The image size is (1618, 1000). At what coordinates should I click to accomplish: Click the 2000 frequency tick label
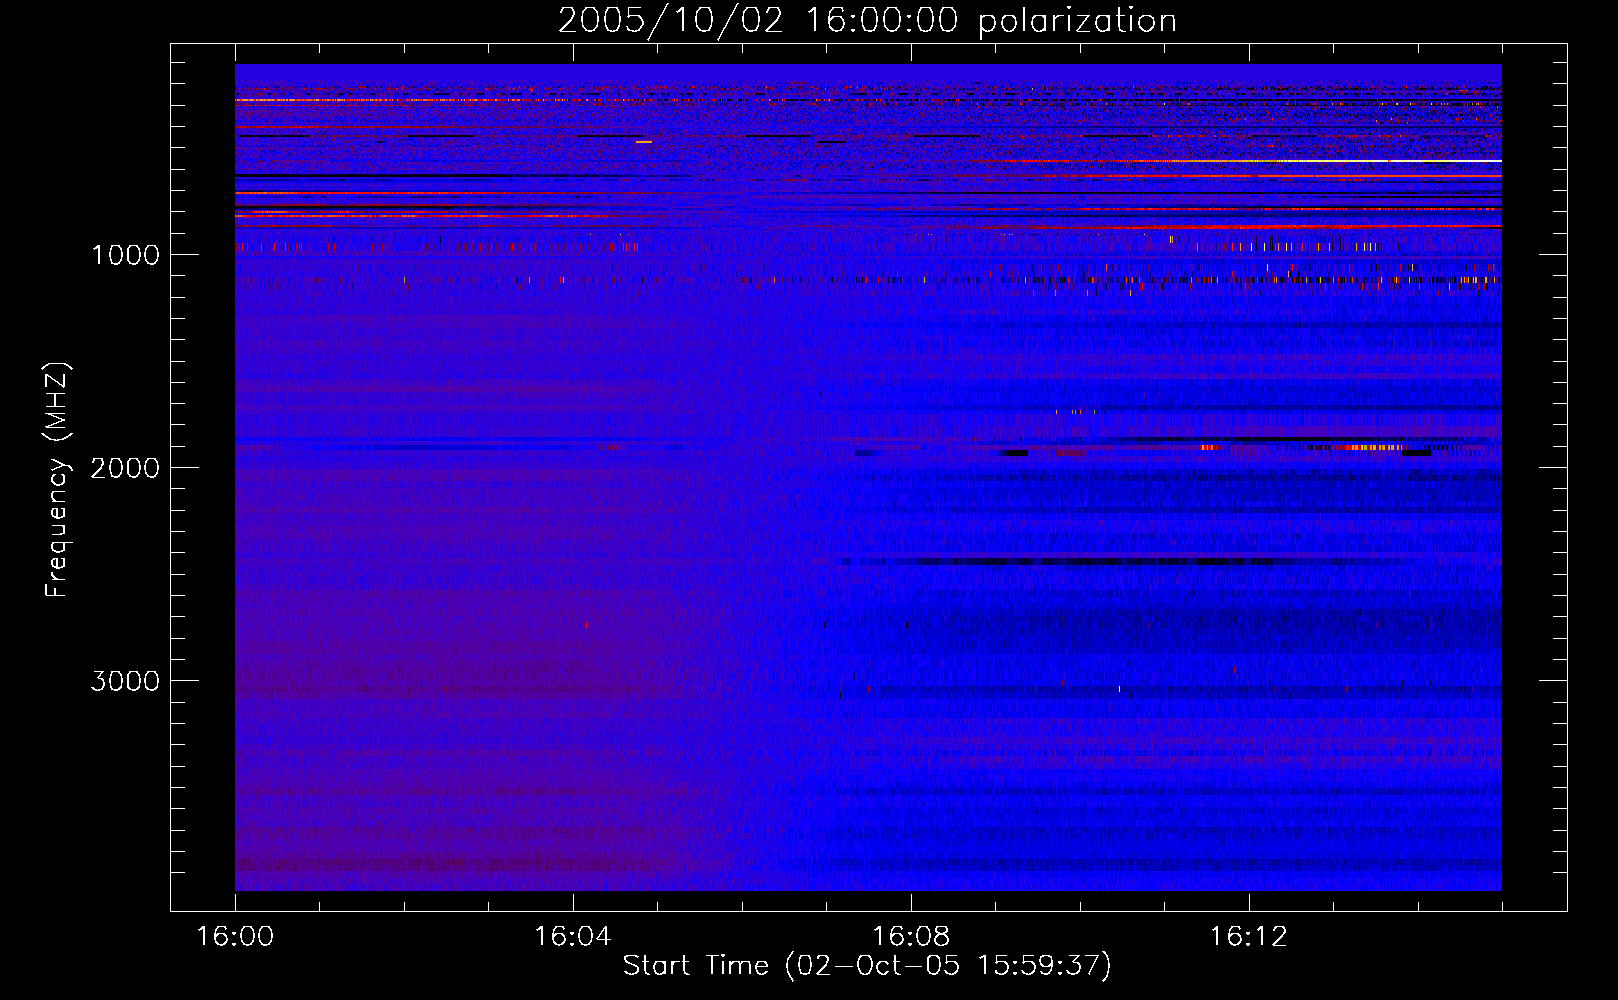125,468
